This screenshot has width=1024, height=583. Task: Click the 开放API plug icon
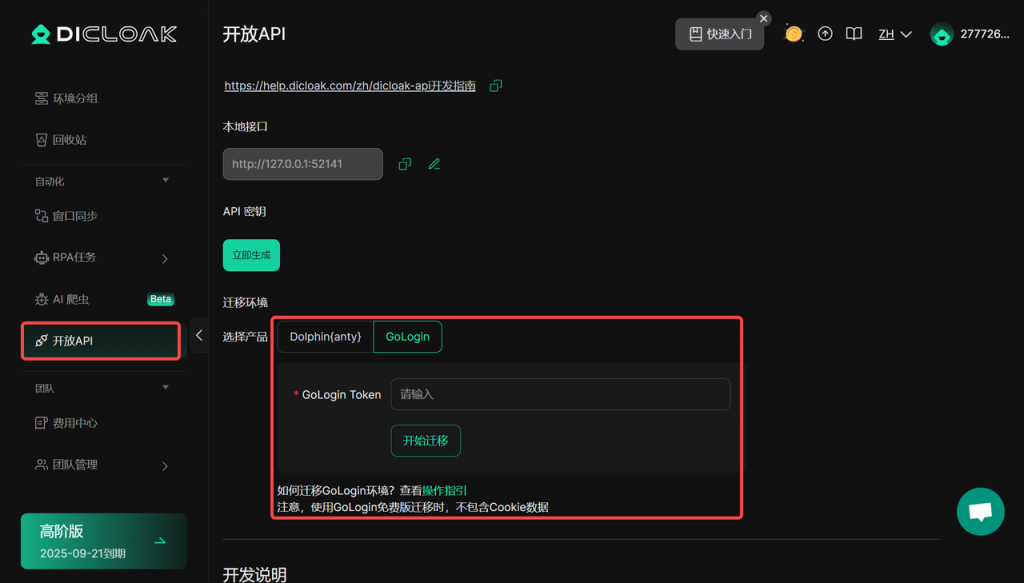click(x=41, y=341)
